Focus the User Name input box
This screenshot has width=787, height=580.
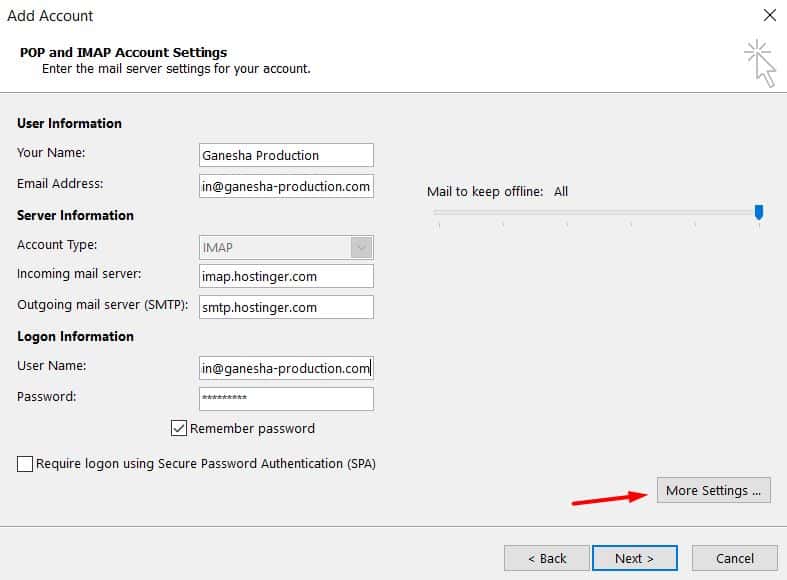click(286, 368)
